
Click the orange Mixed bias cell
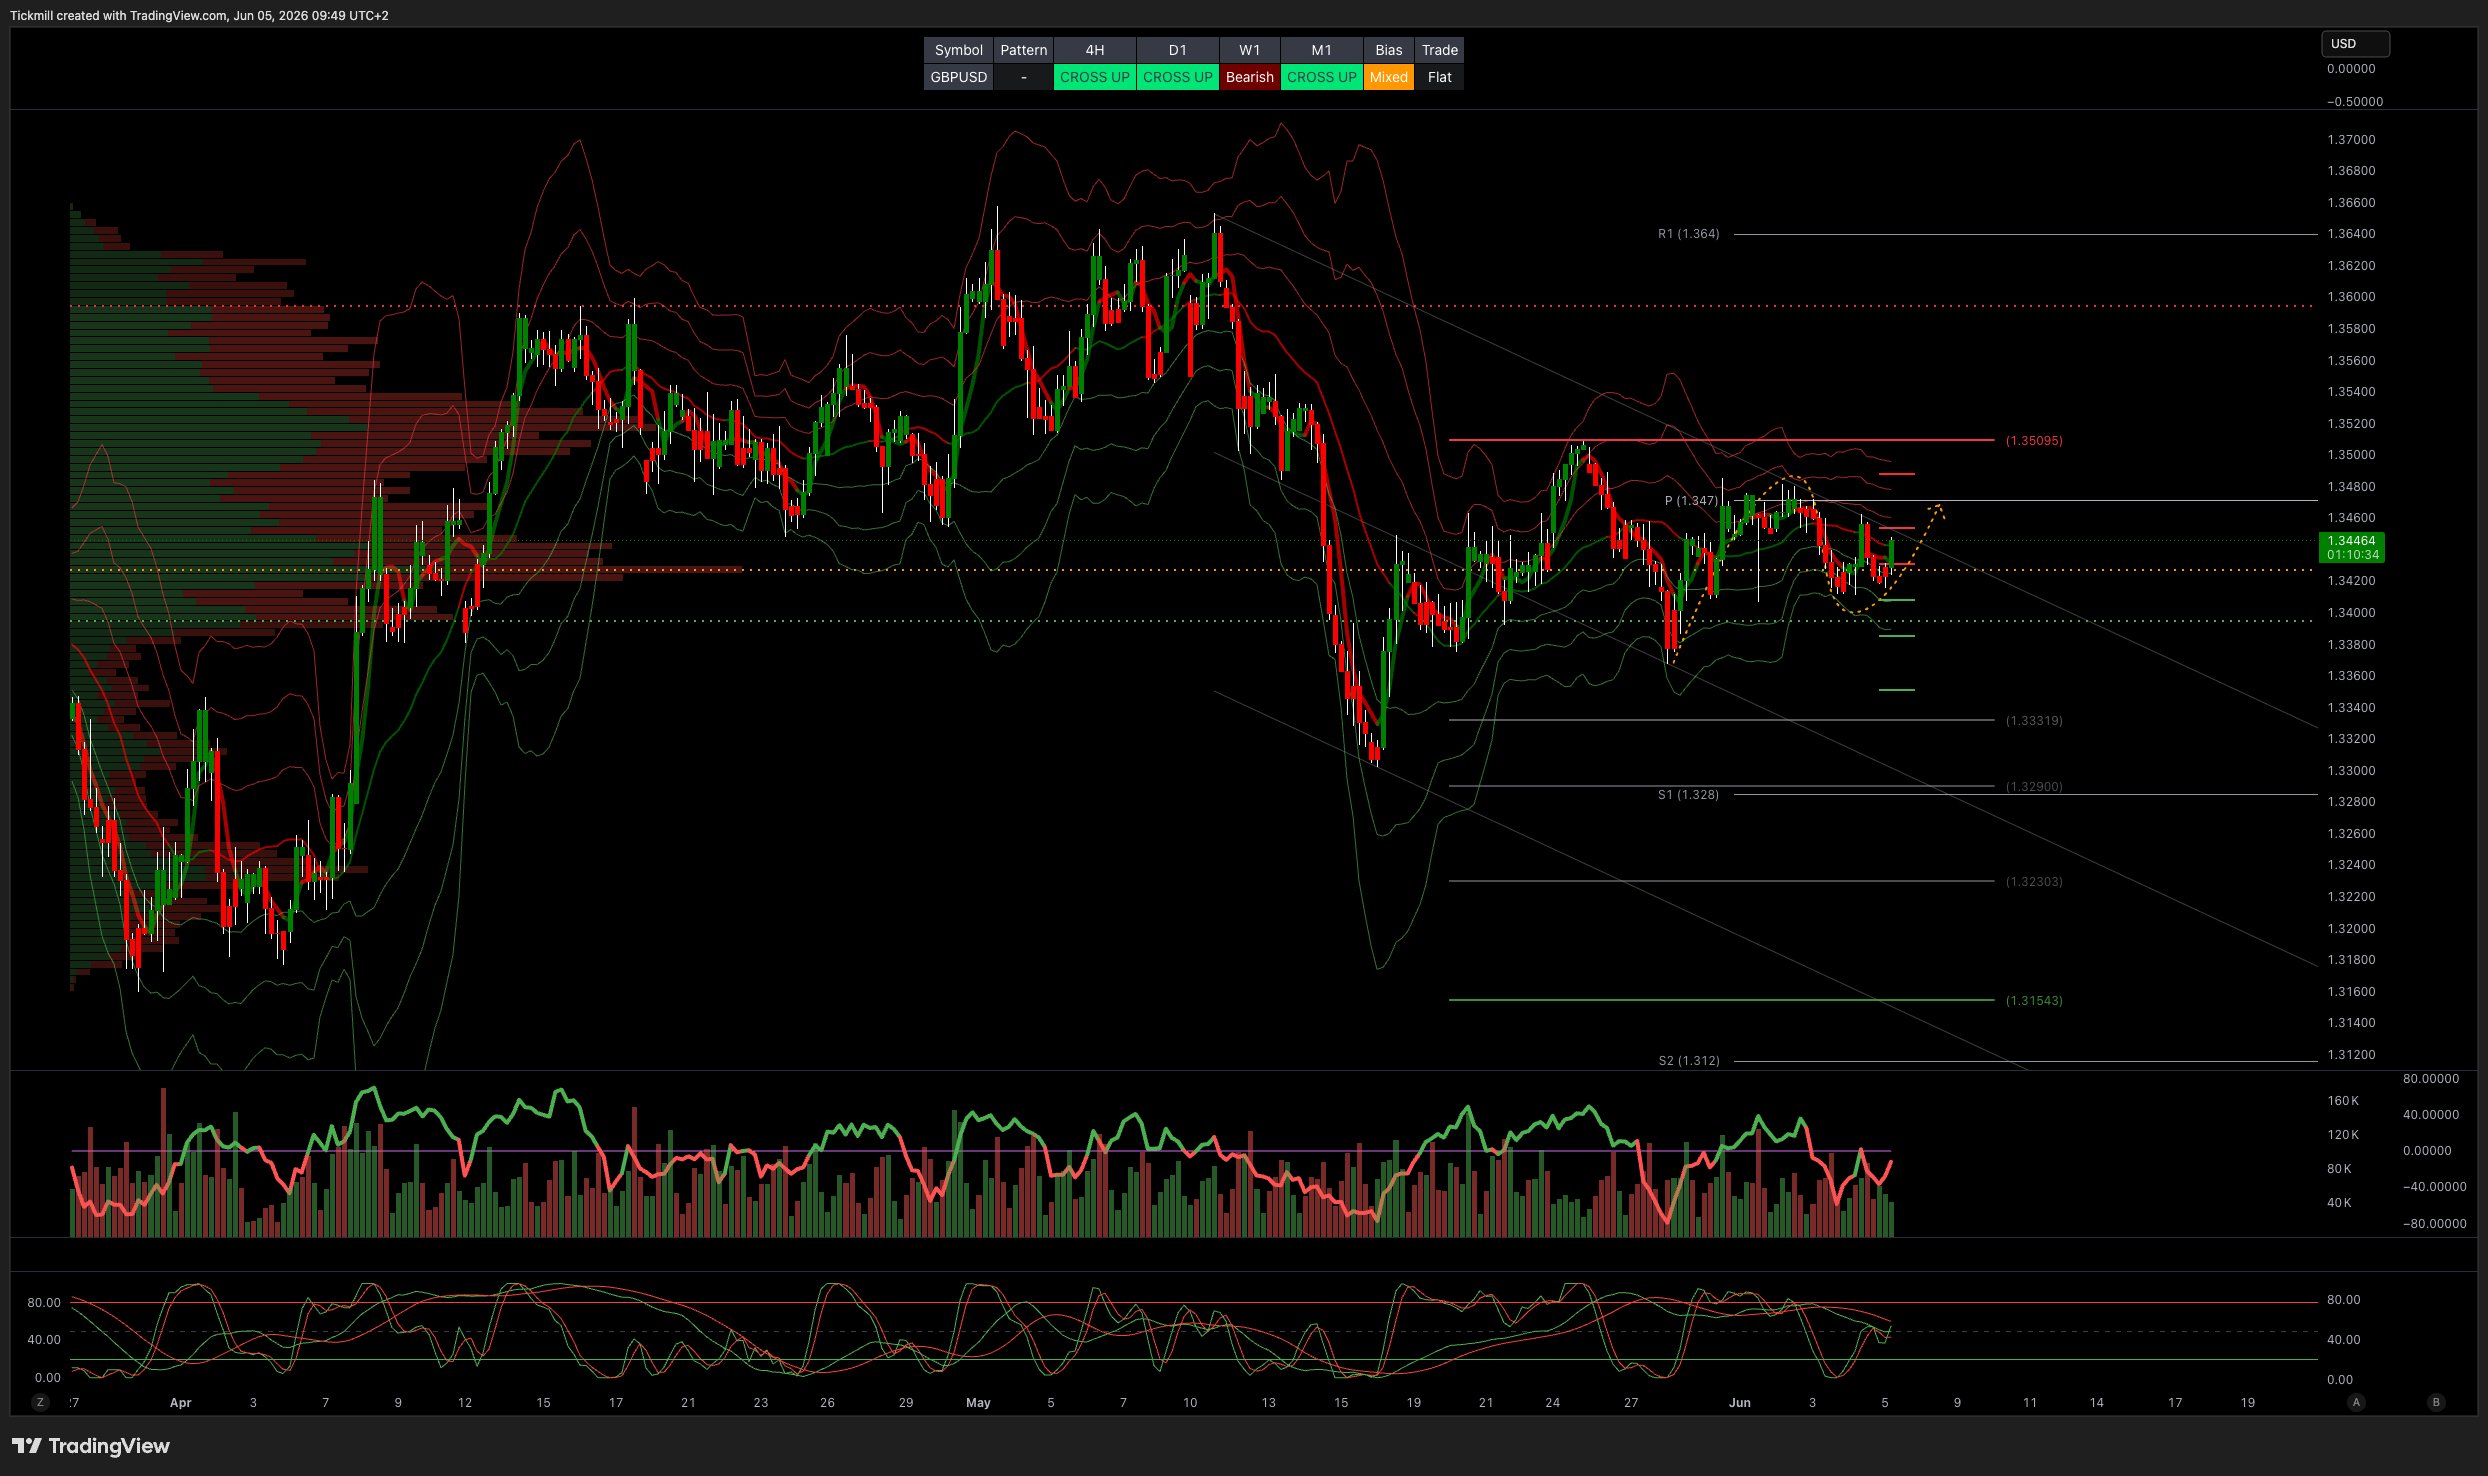click(x=1388, y=77)
